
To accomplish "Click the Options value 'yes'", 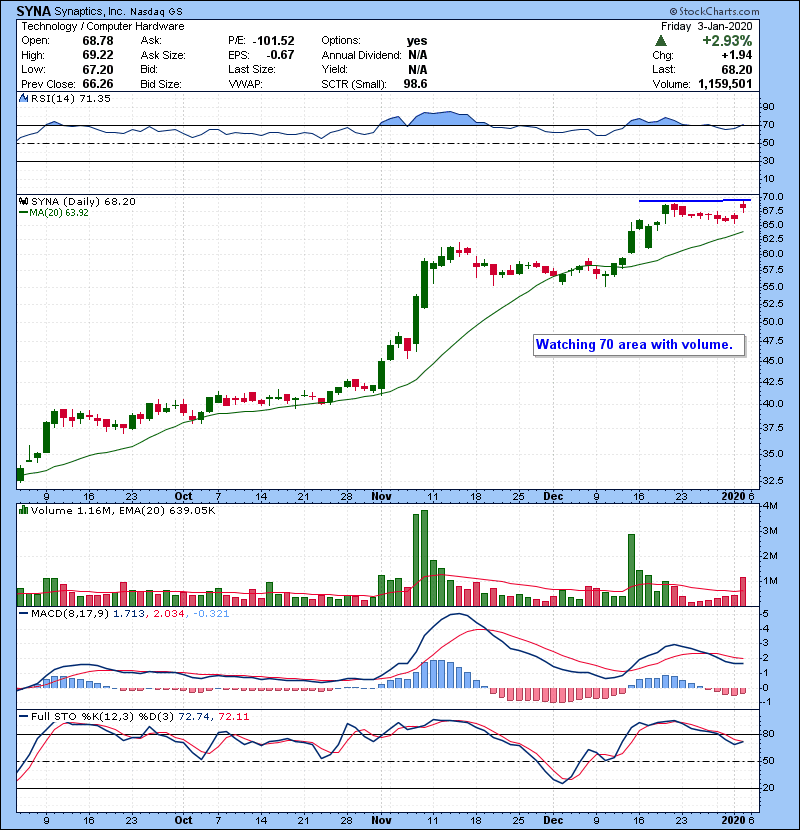I will (x=417, y=41).
